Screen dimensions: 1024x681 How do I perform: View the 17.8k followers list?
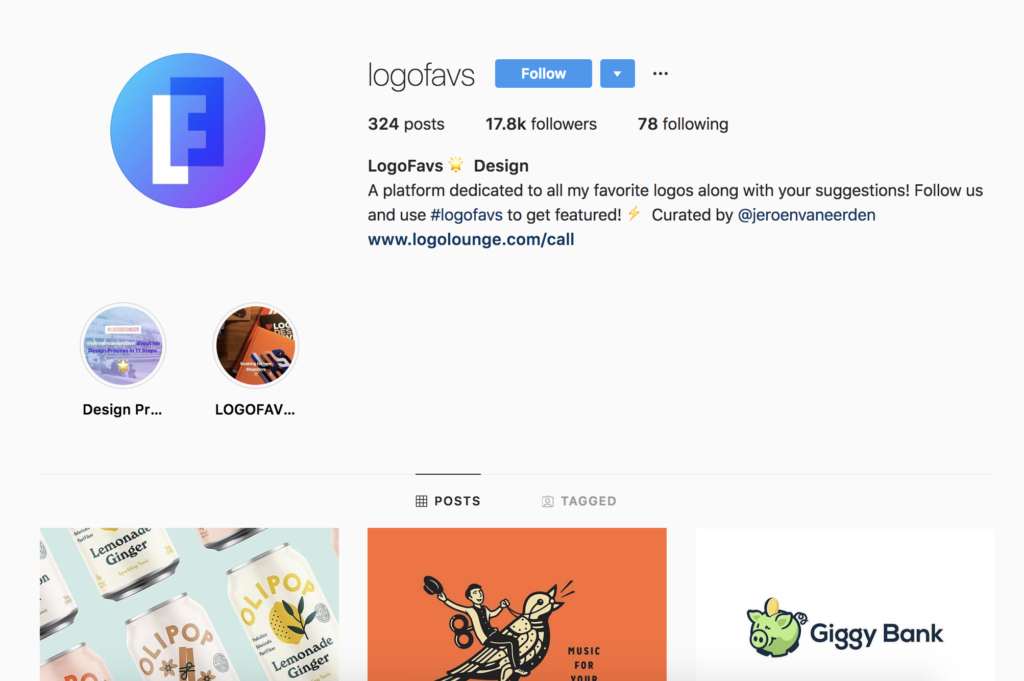(541, 124)
